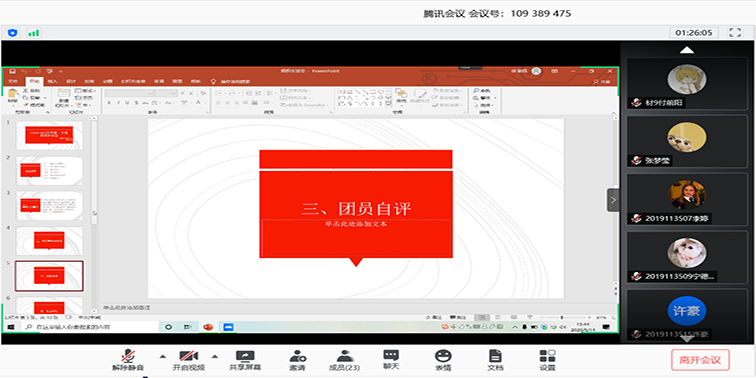Open the Members (23) list

click(x=344, y=361)
